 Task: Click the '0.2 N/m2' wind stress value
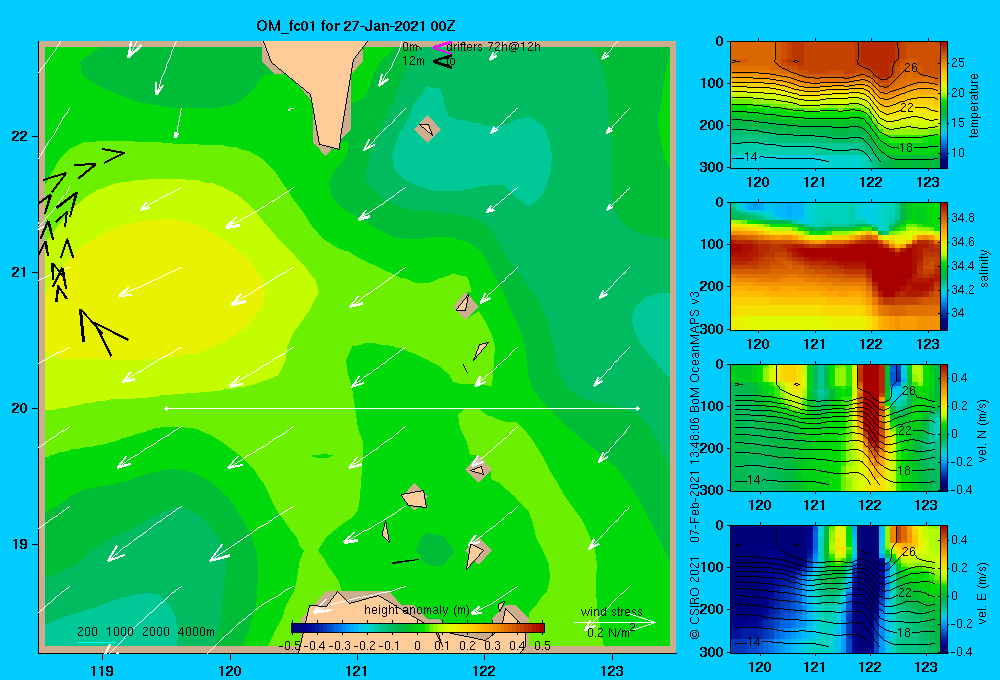(611, 632)
